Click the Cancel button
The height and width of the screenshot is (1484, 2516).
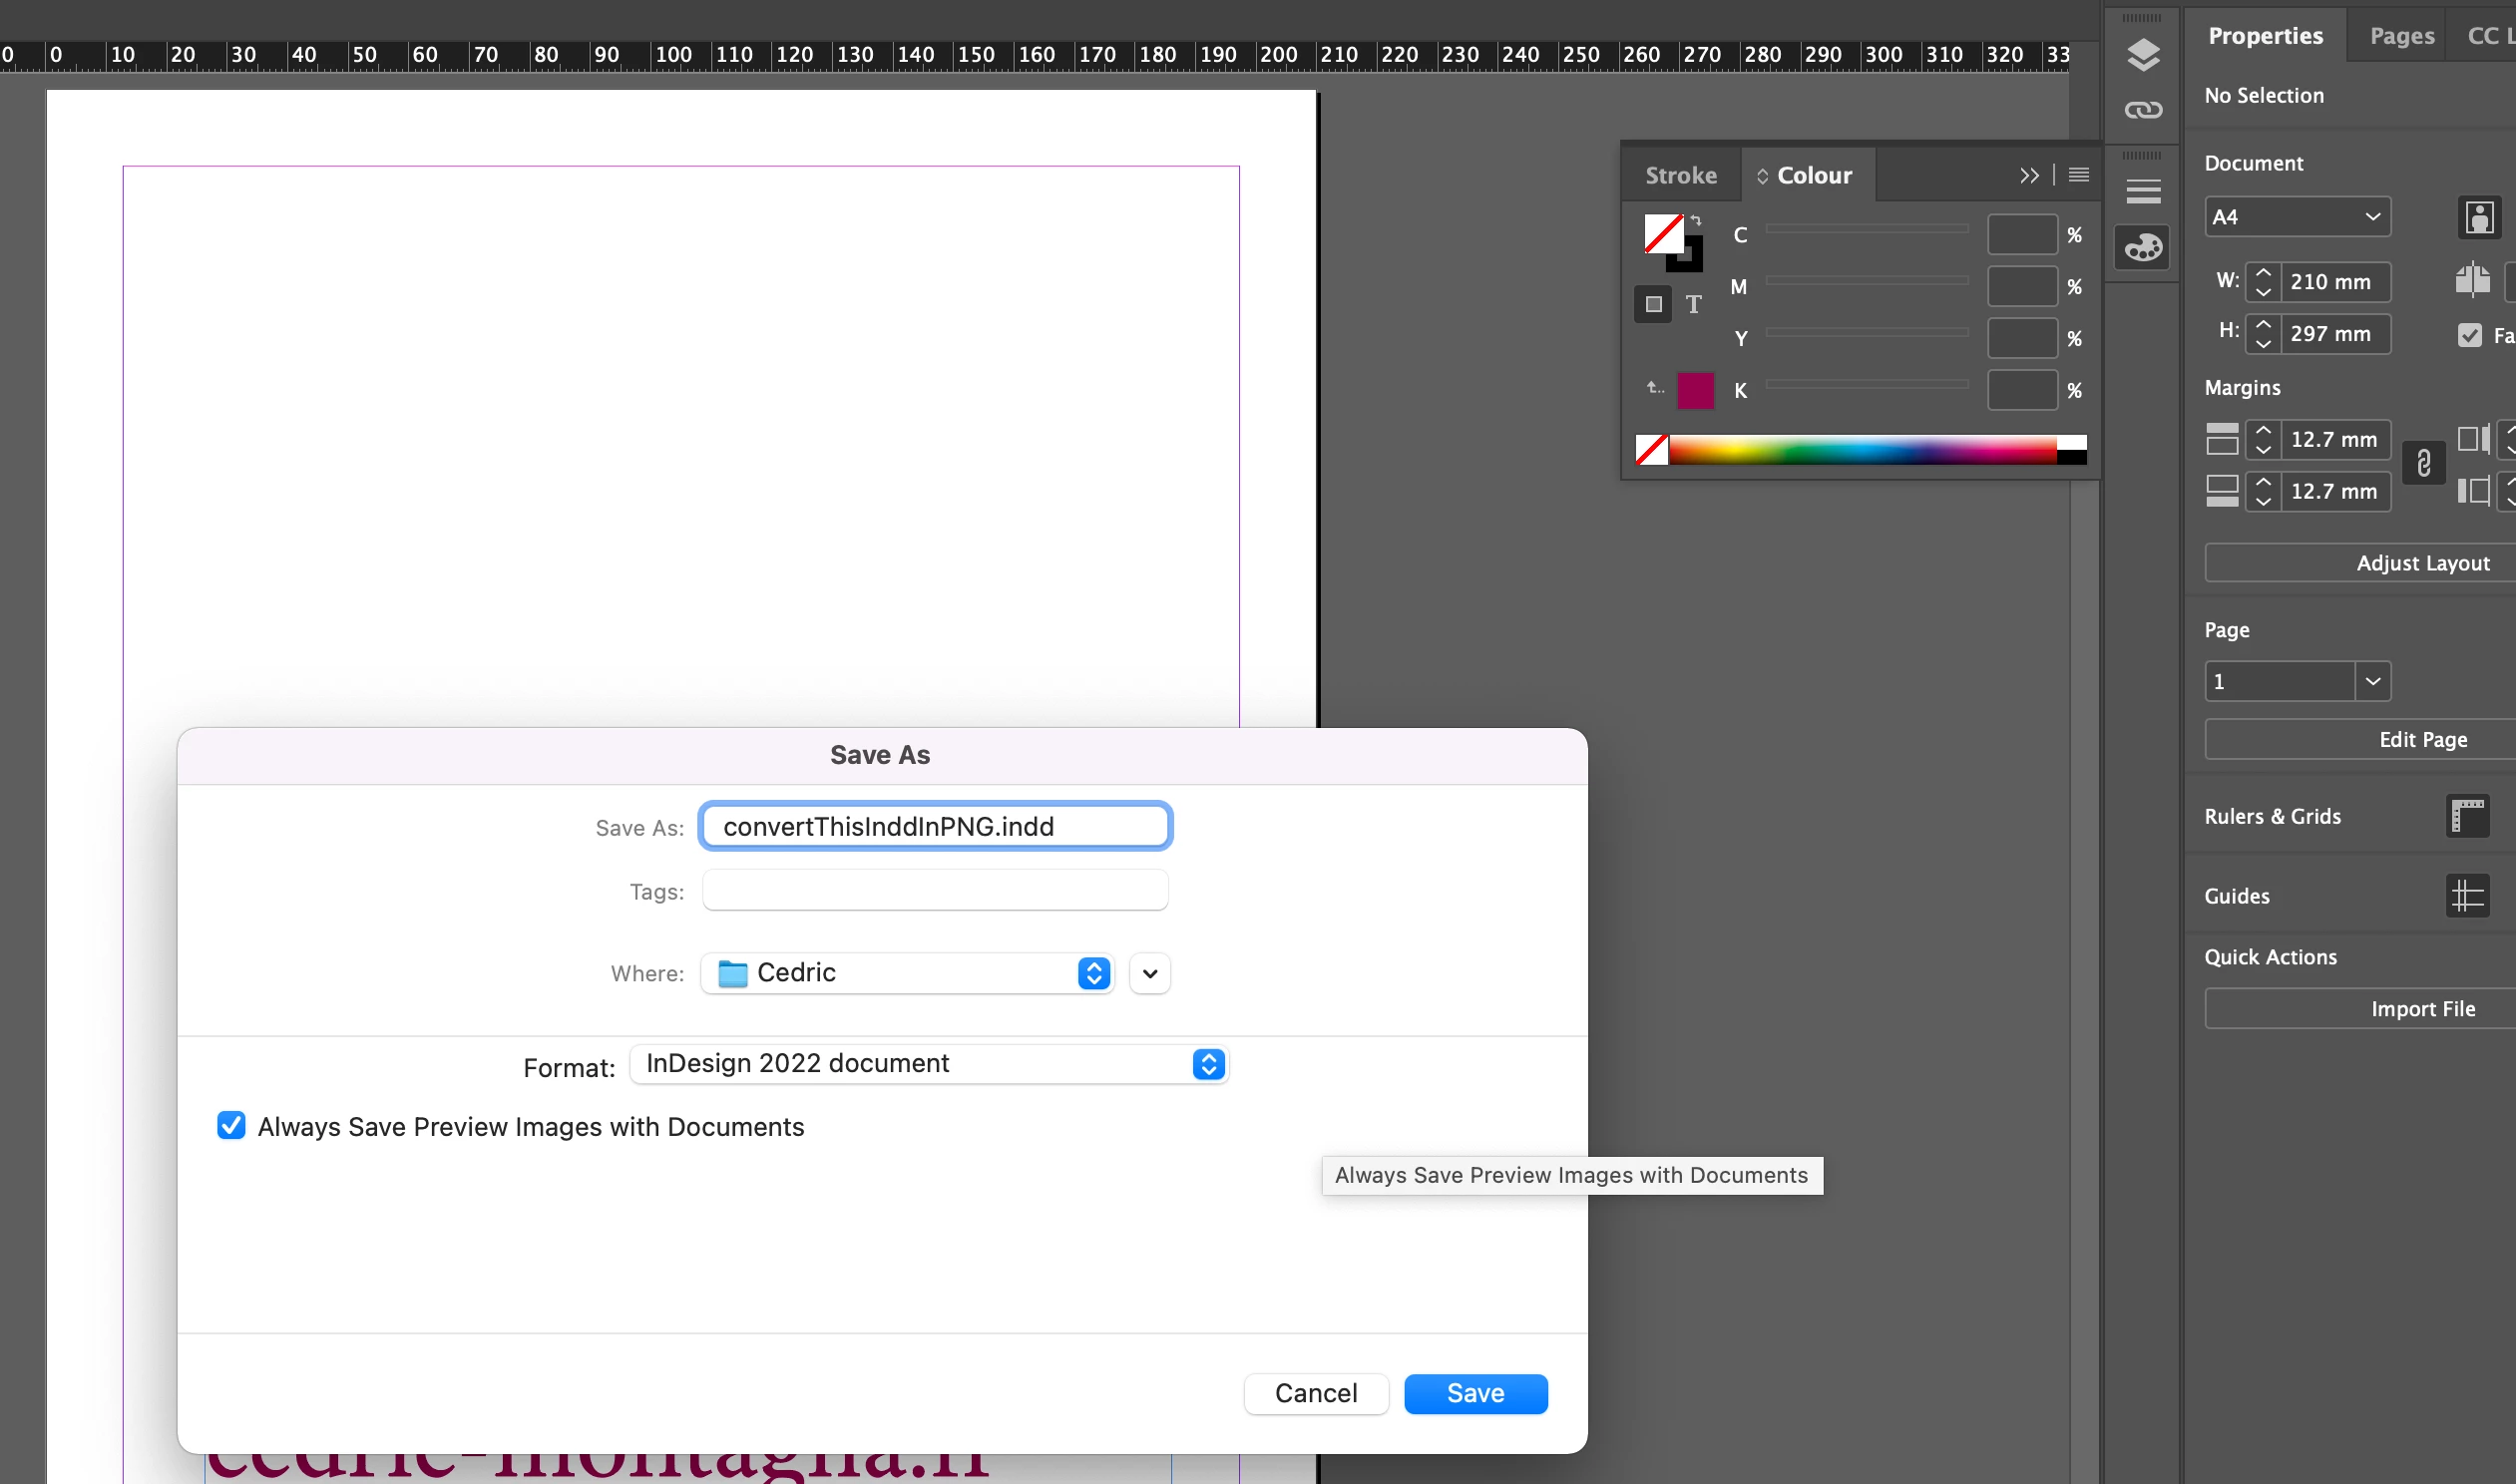pos(1315,1393)
